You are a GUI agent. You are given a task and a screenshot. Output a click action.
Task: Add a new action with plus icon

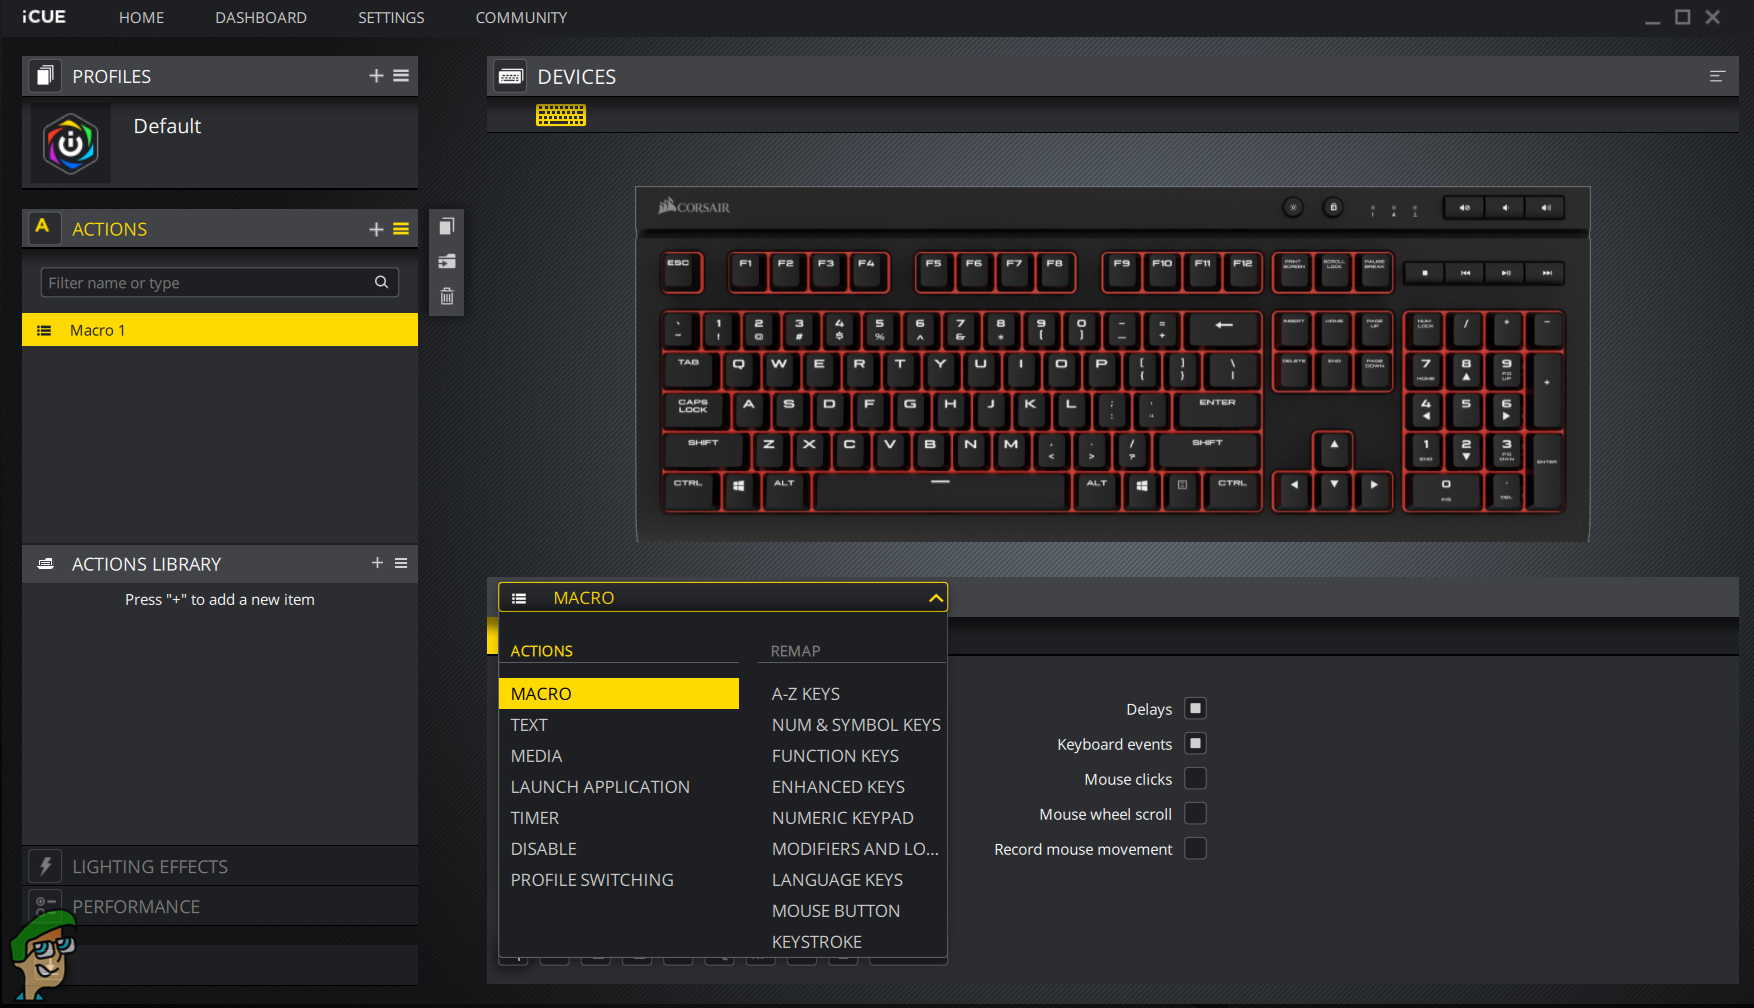pos(376,229)
